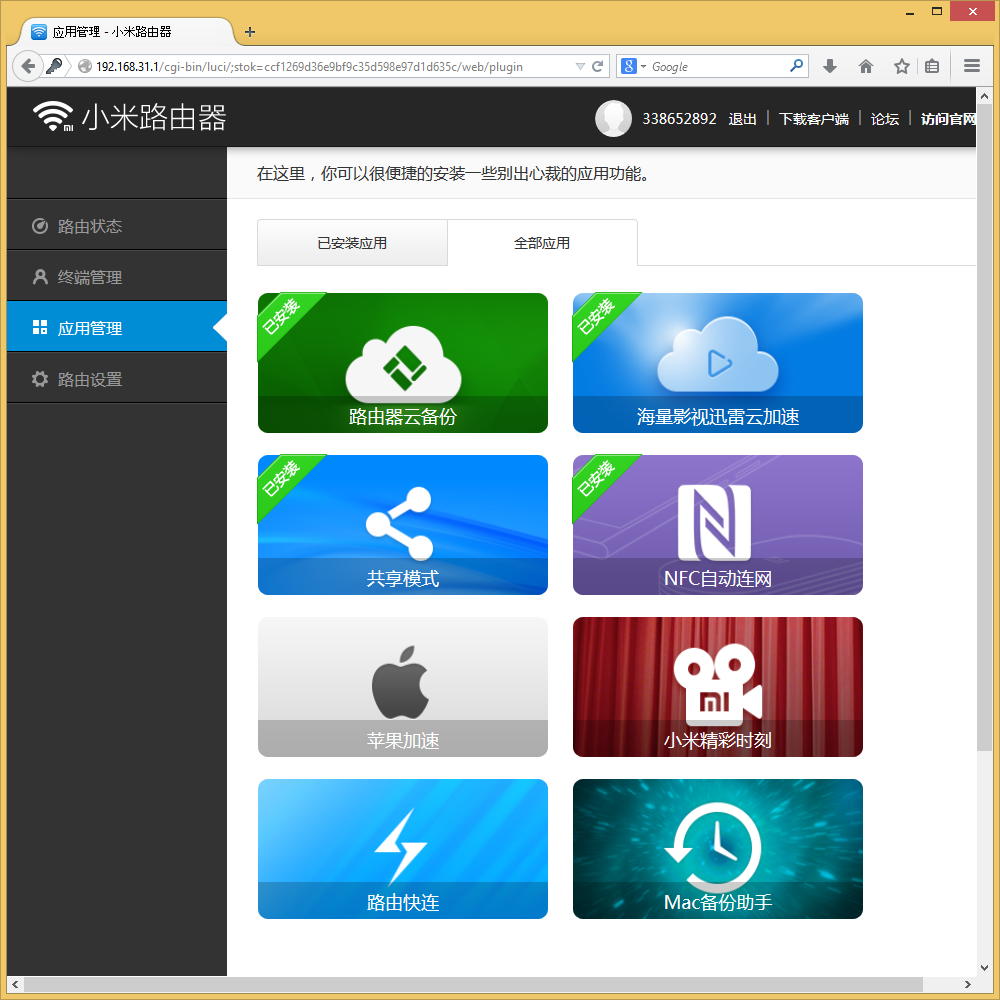Click the 小米路由器 logo
This screenshot has height=1000, width=1000.
pyautogui.click(x=129, y=117)
